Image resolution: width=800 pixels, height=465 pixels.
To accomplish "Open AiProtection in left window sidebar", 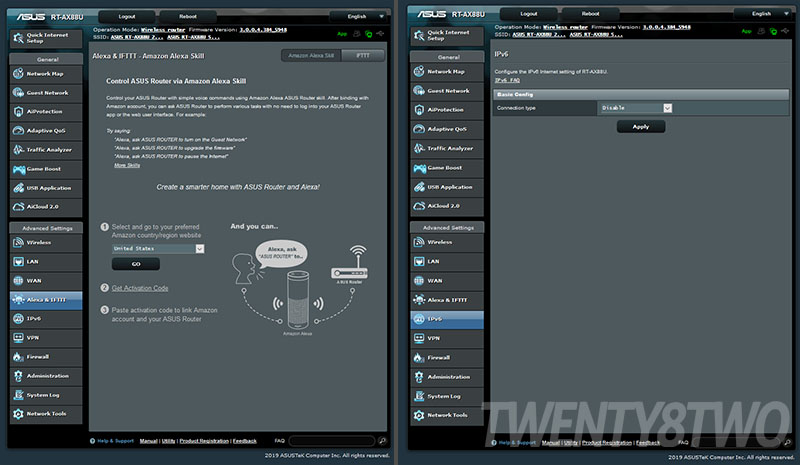I will tap(46, 112).
